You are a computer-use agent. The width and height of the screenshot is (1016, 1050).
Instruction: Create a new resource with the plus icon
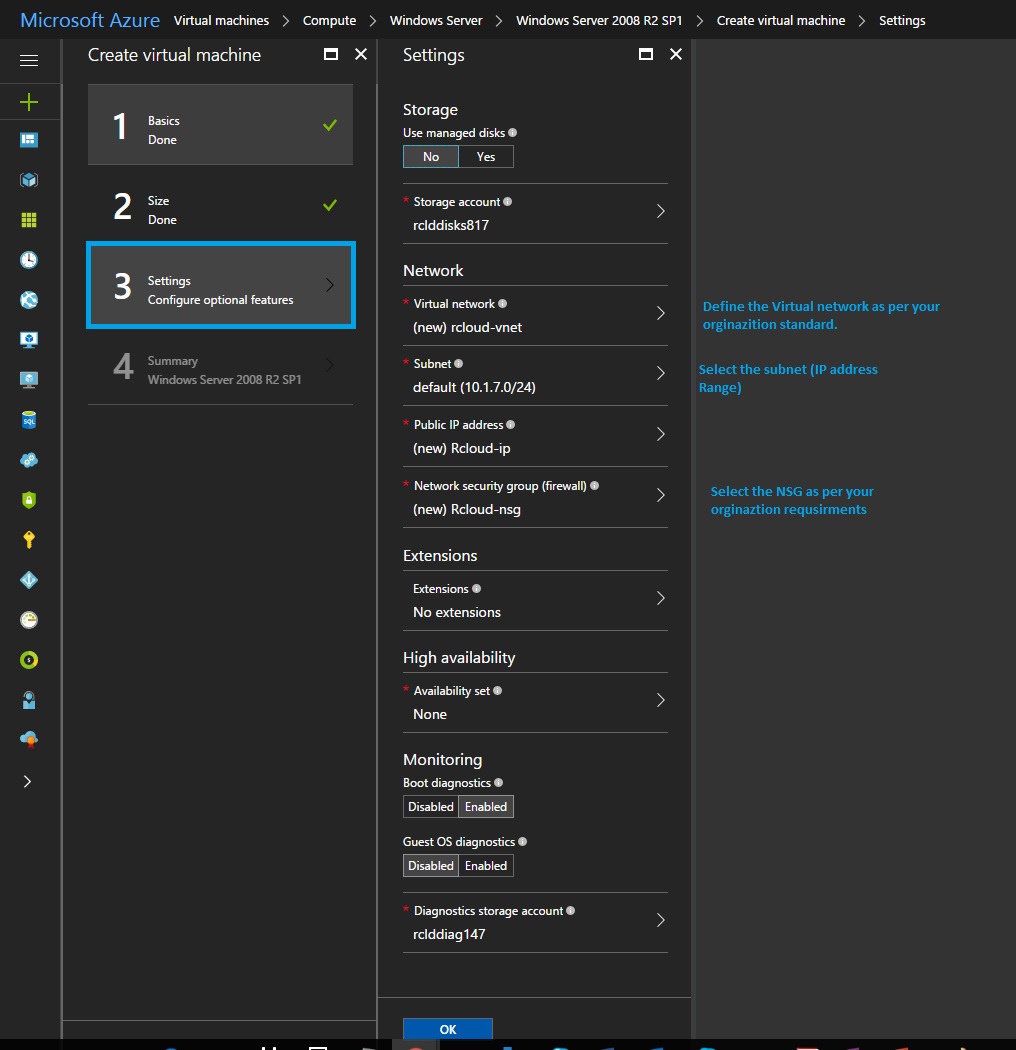coord(30,100)
